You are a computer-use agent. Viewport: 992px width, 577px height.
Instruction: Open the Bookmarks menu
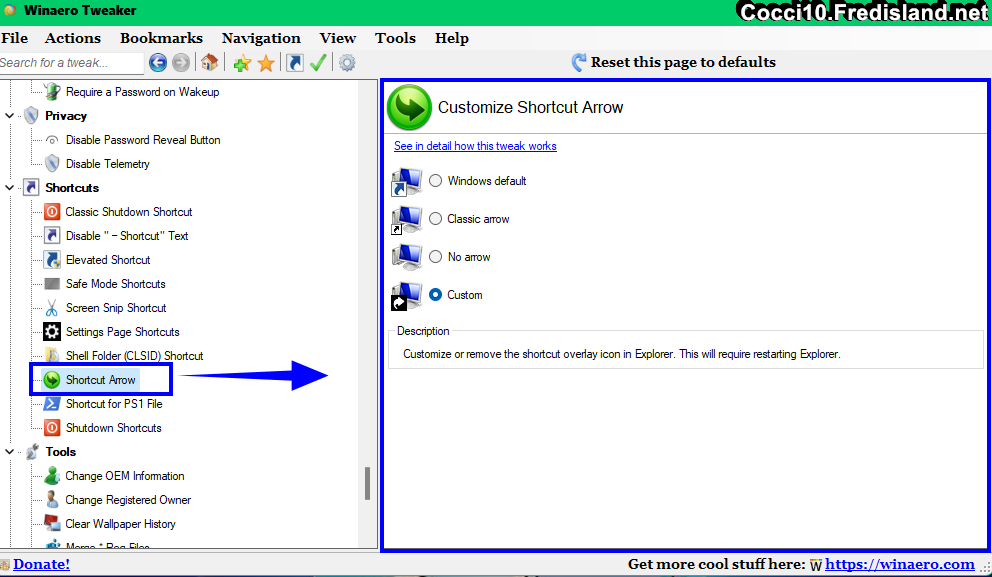click(161, 38)
